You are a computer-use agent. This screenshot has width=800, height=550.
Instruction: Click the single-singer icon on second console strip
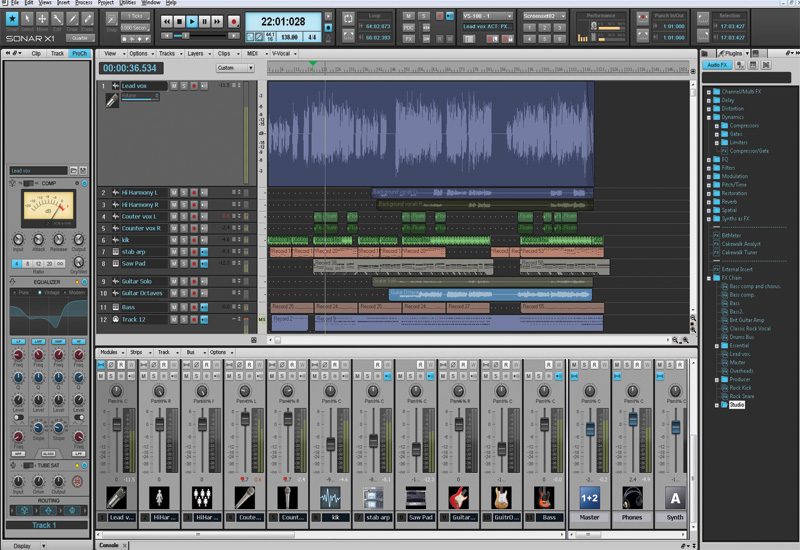pos(159,497)
